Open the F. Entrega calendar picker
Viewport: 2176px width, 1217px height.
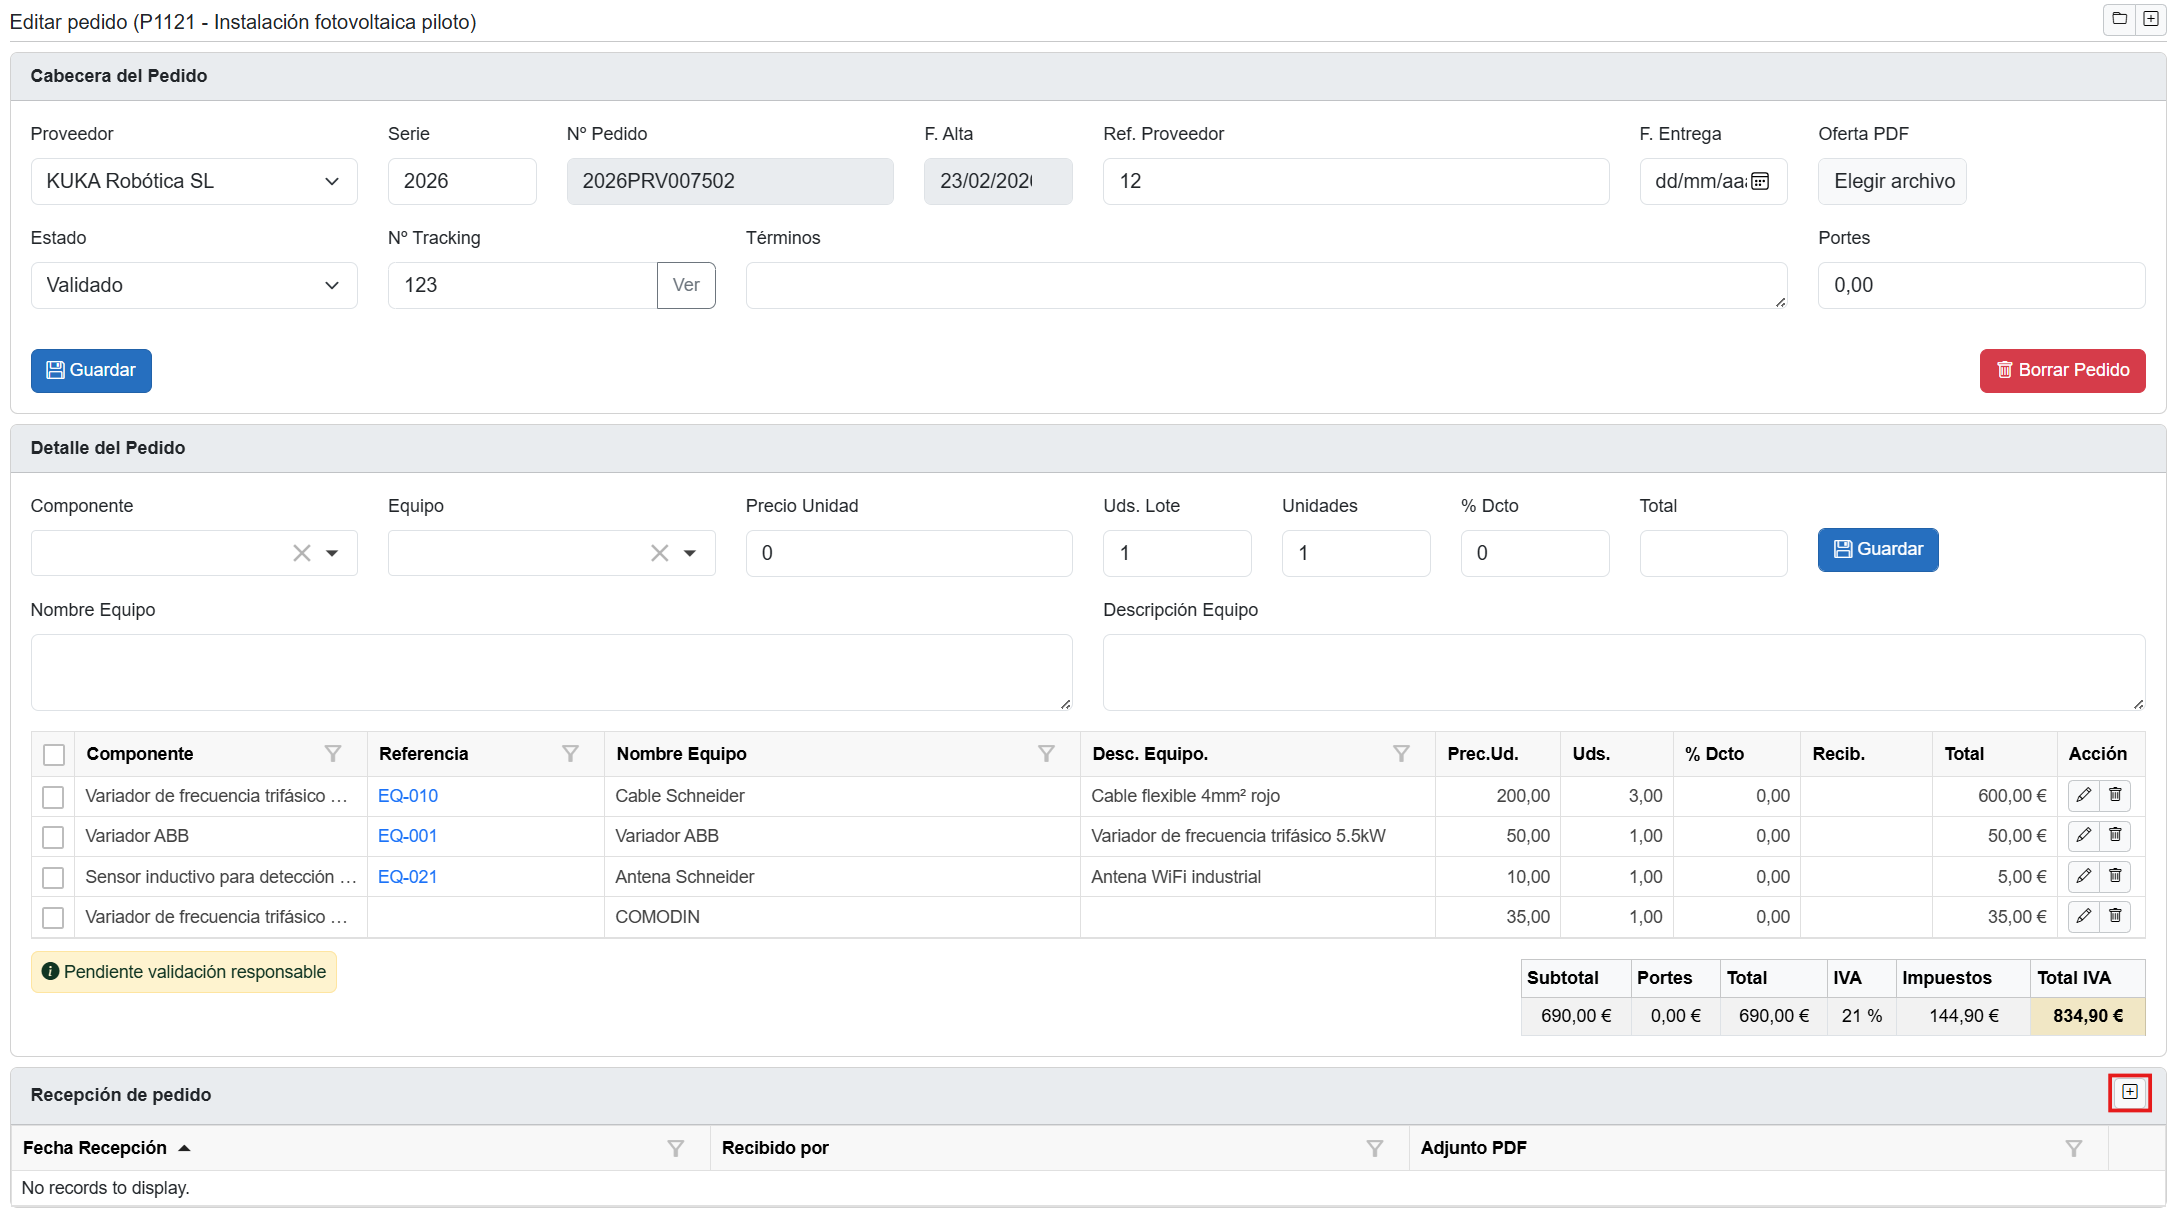(1760, 181)
